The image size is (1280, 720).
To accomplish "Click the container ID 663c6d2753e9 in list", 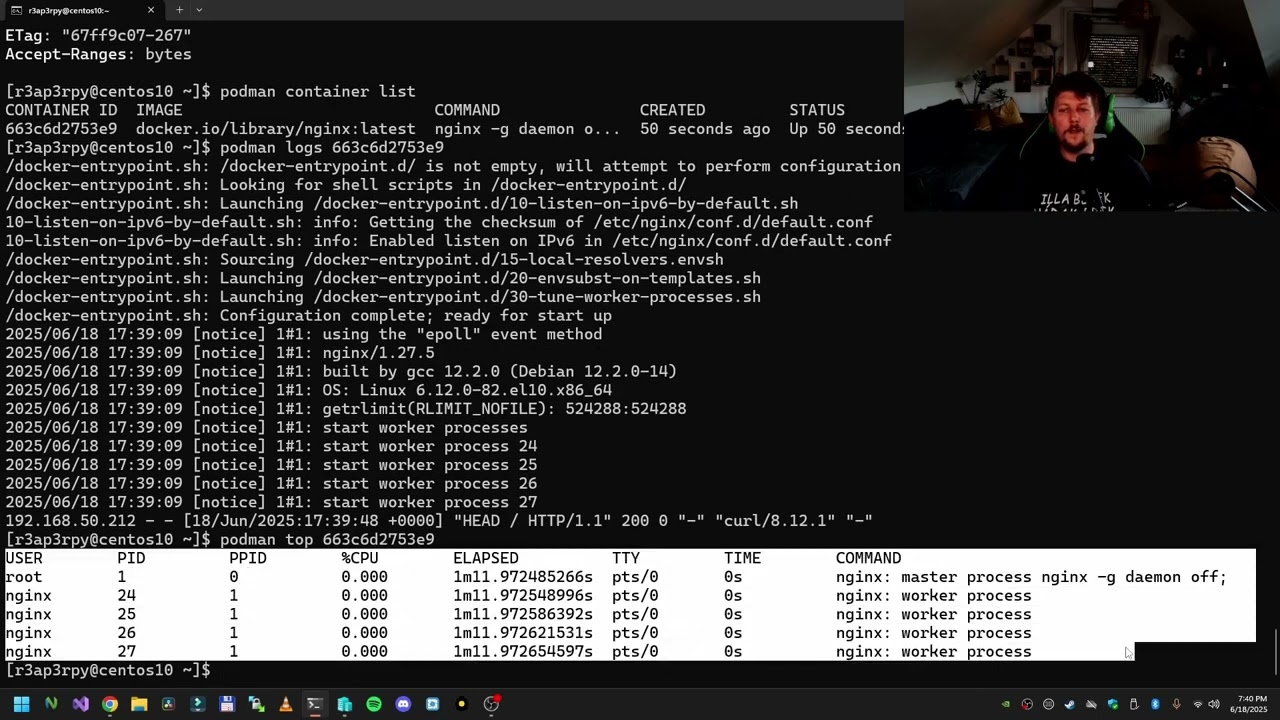I will (x=61, y=129).
